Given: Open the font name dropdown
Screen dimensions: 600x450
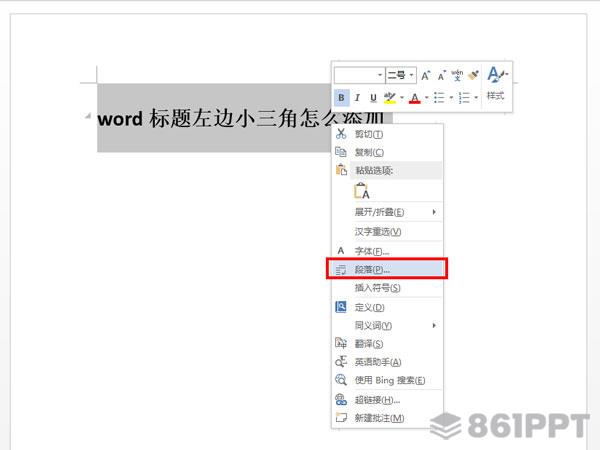Looking at the screenshot, I should tap(380, 75).
